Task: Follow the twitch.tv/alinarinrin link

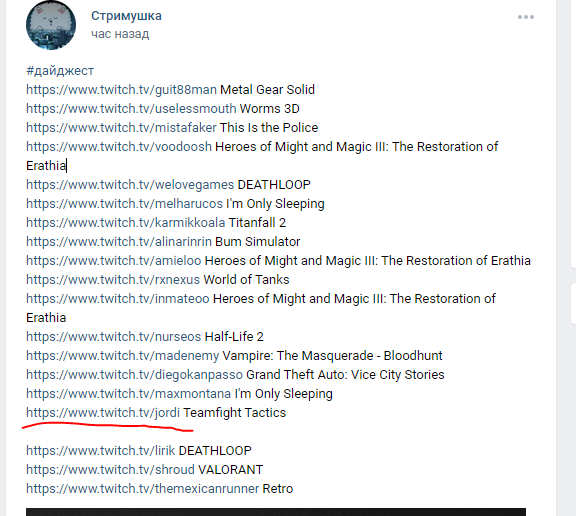Action: (119, 242)
